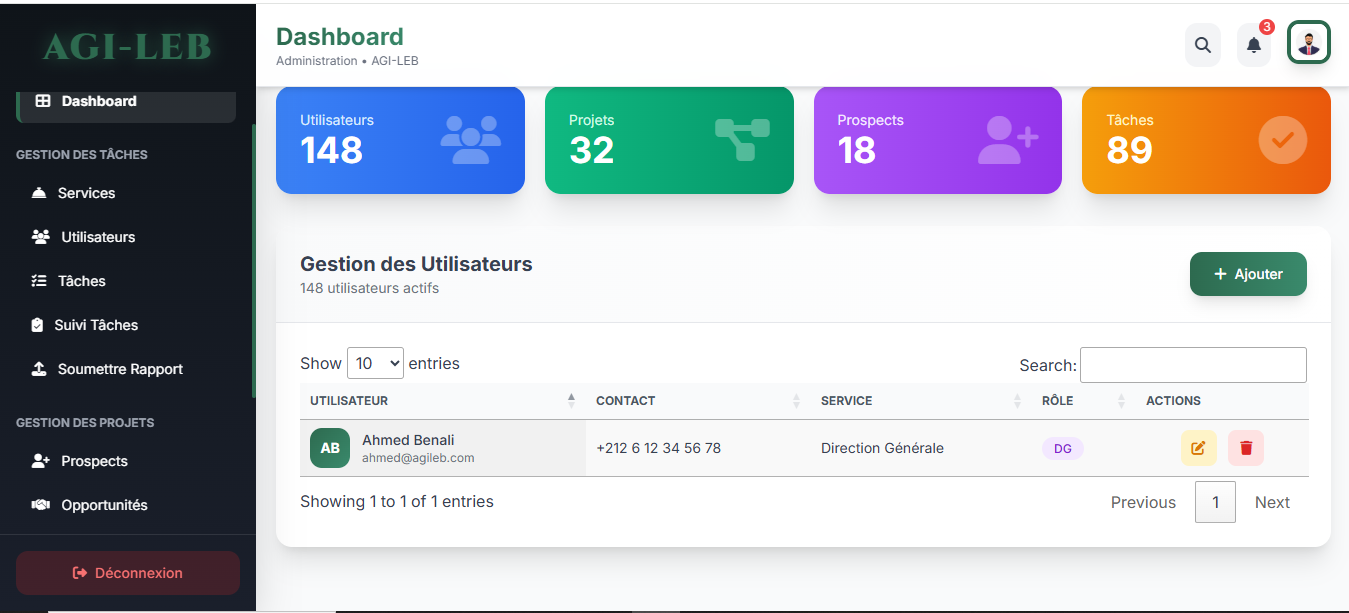Click inside the Search input field

[x=1192, y=364]
